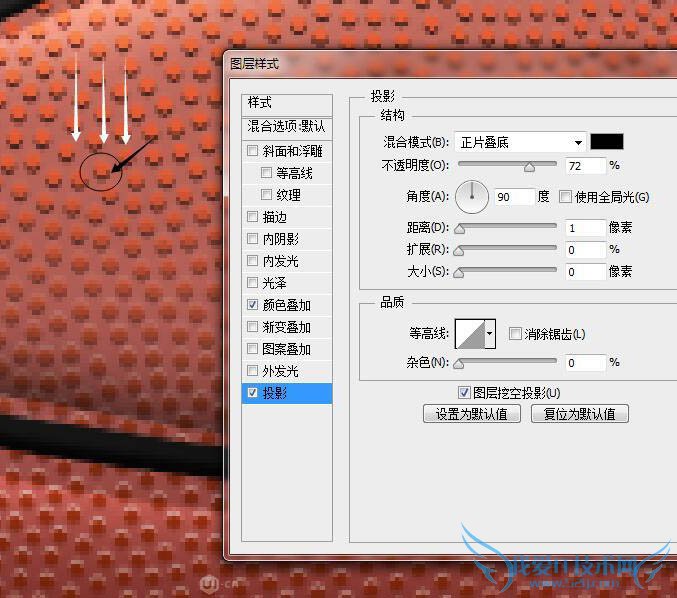Viewport: 677px width, 598px height.
Task: Click the distance (距离) value field
Action: (586, 228)
